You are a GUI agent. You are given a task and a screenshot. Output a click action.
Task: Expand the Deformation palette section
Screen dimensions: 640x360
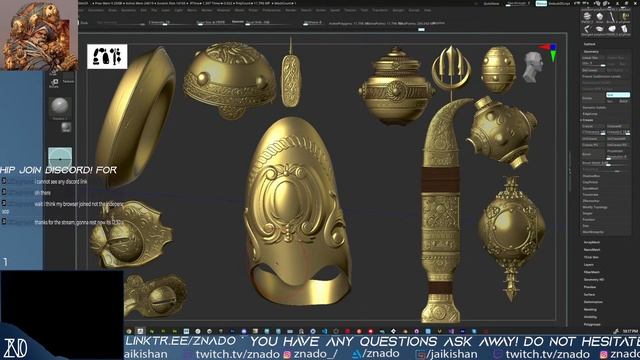pos(593,302)
